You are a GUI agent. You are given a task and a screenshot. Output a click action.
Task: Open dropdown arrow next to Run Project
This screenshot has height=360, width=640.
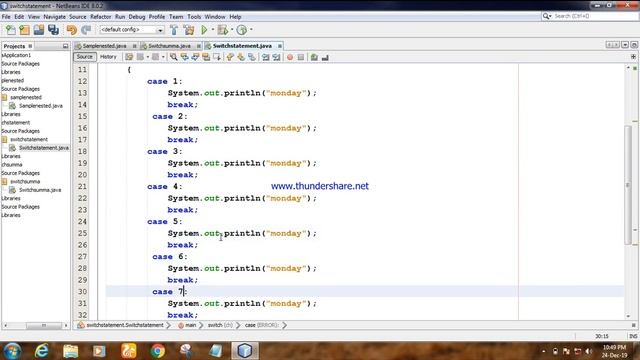click(213, 29)
